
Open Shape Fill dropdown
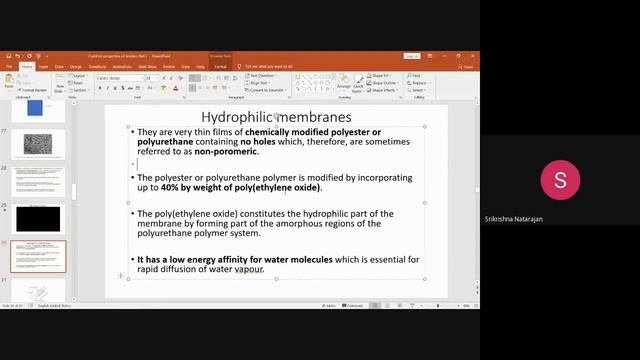pos(379,76)
